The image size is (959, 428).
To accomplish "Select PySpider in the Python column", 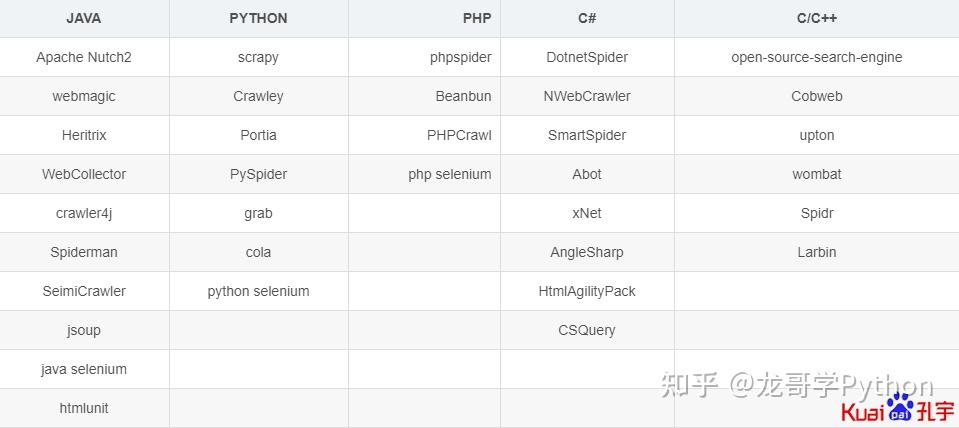I will tap(258, 174).
